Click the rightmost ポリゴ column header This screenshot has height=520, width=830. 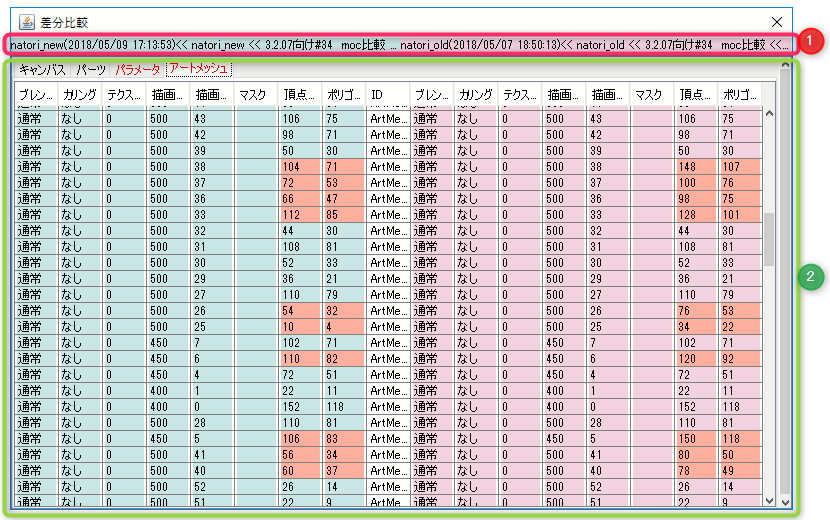click(x=739, y=95)
